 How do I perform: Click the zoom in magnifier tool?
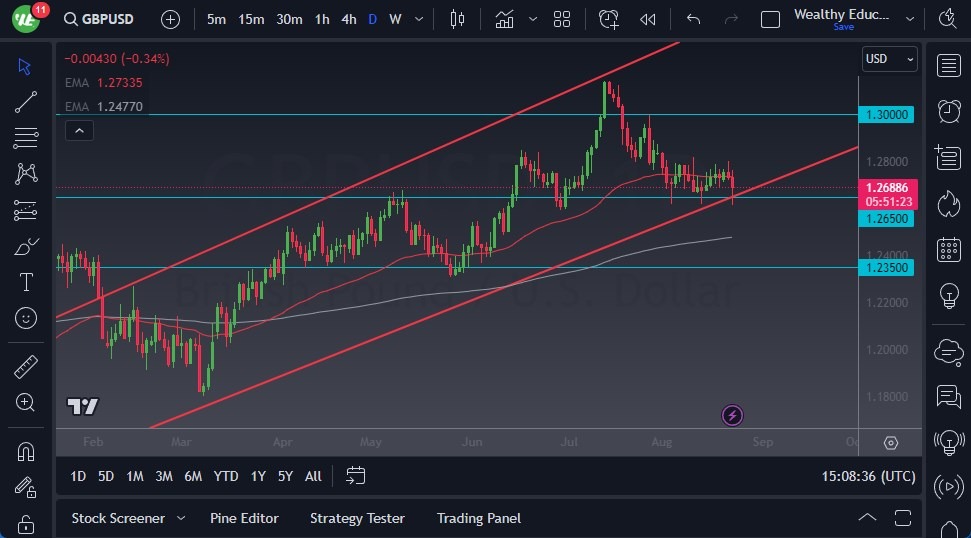(x=26, y=402)
